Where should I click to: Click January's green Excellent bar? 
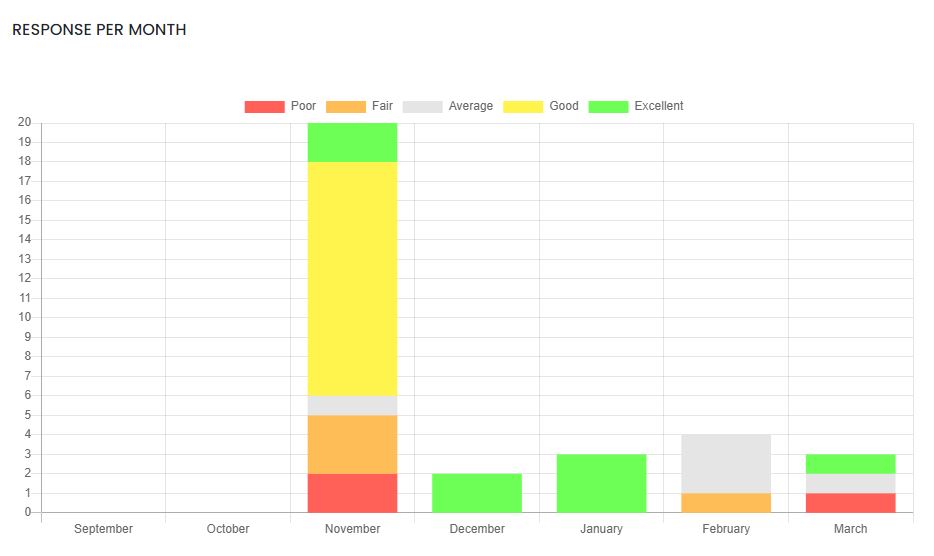click(601, 483)
